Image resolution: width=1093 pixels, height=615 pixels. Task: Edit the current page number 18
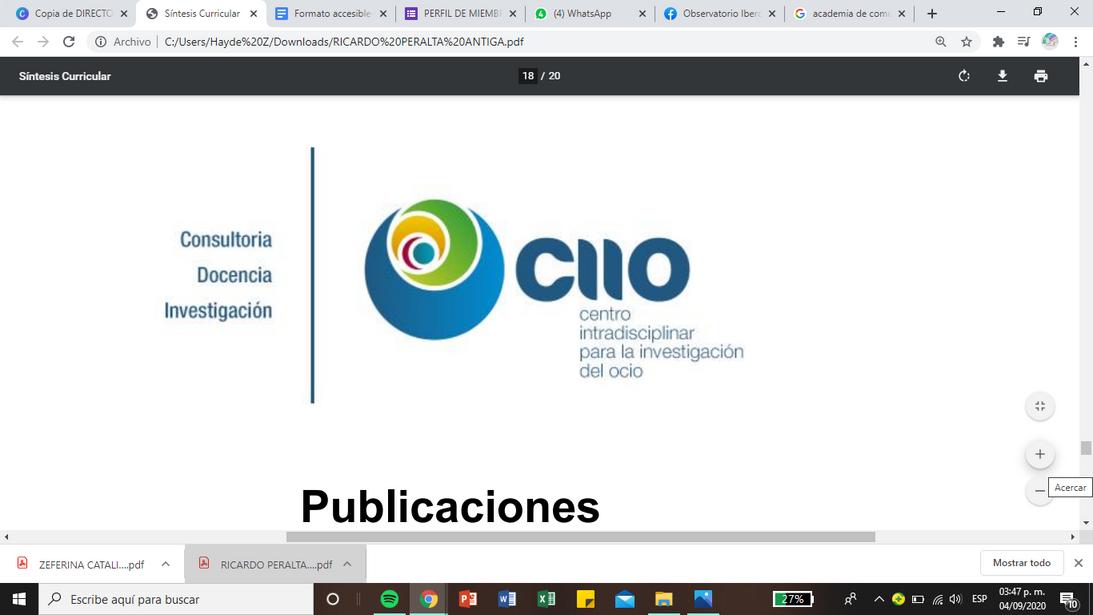pyautogui.click(x=528, y=76)
